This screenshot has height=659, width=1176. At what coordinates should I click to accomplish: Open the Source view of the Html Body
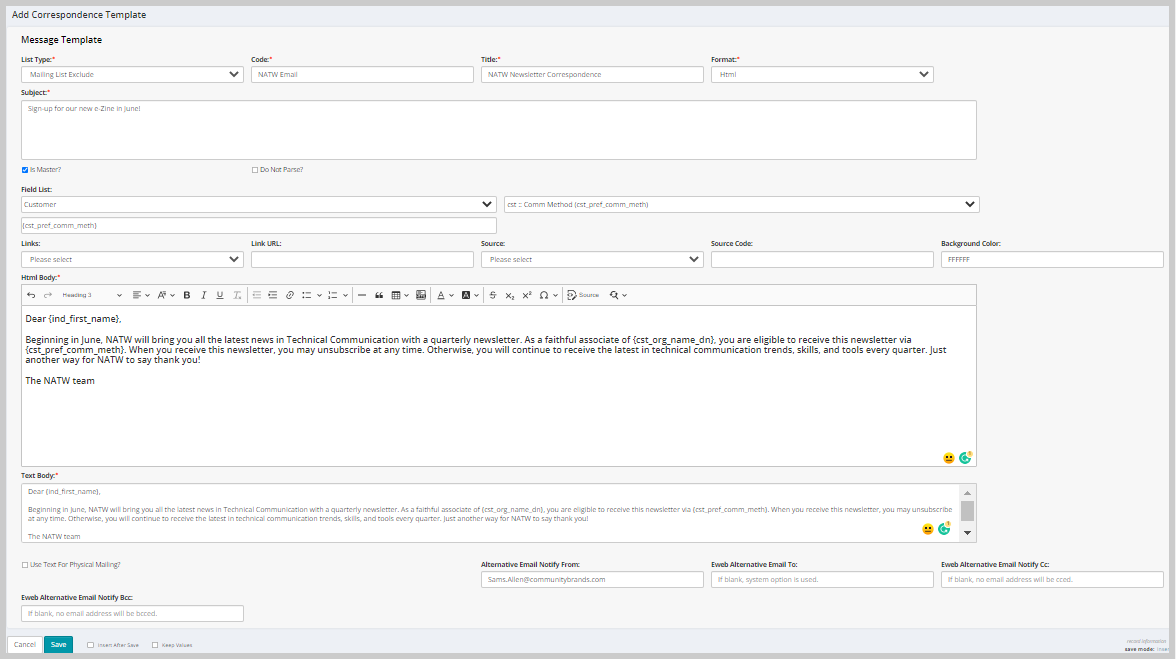[x=583, y=295]
